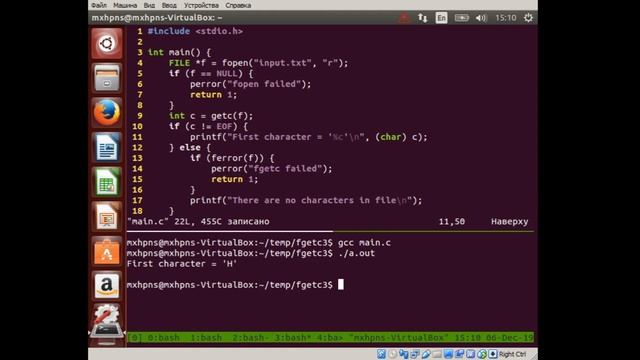This screenshot has width=640, height=360.
Task: Click the int c = getc(f); line
Action: click(x=211, y=116)
